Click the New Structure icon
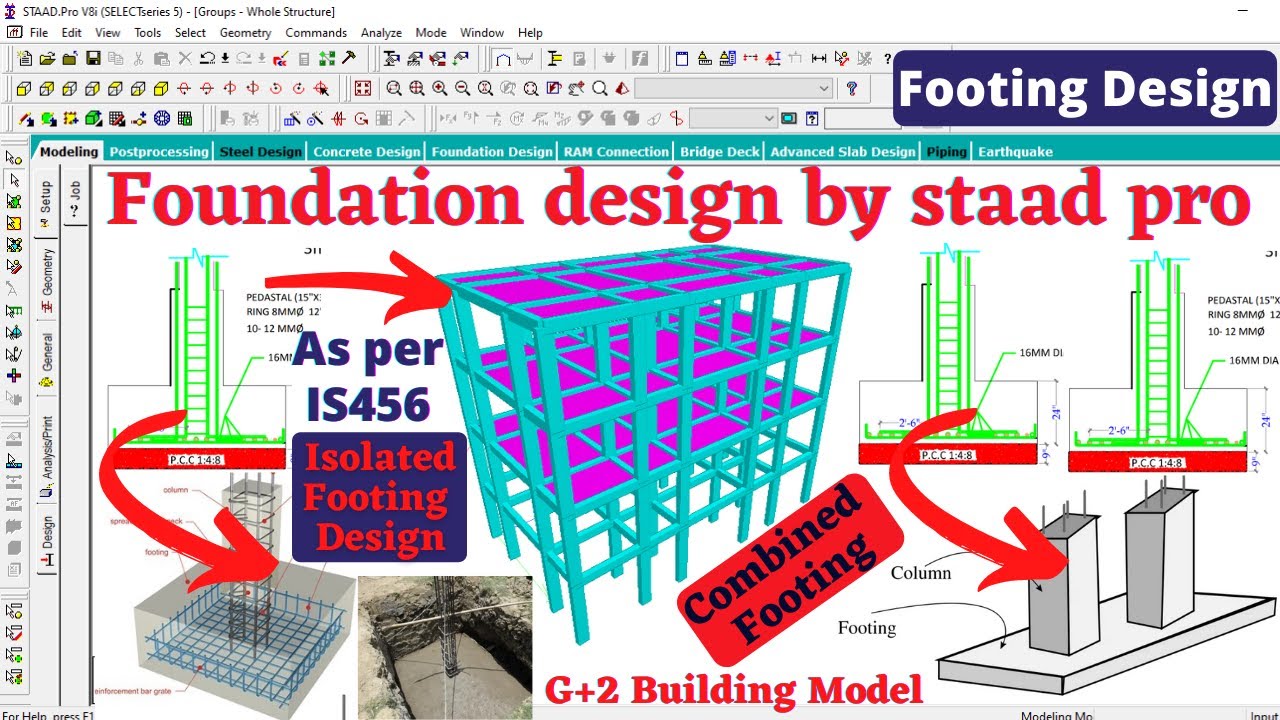The width and height of the screenshot is (1280, 720). (24, 58)
